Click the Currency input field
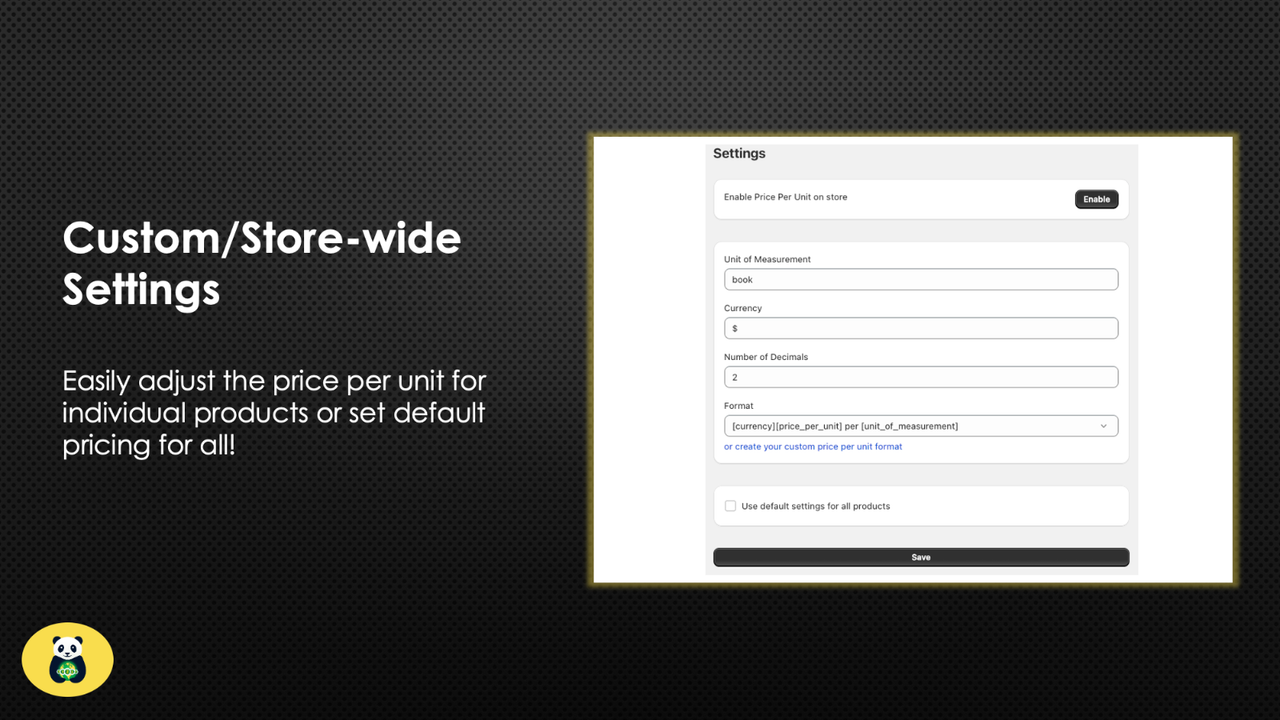This screenshot has height=720, width=1280. coord(921,328)
